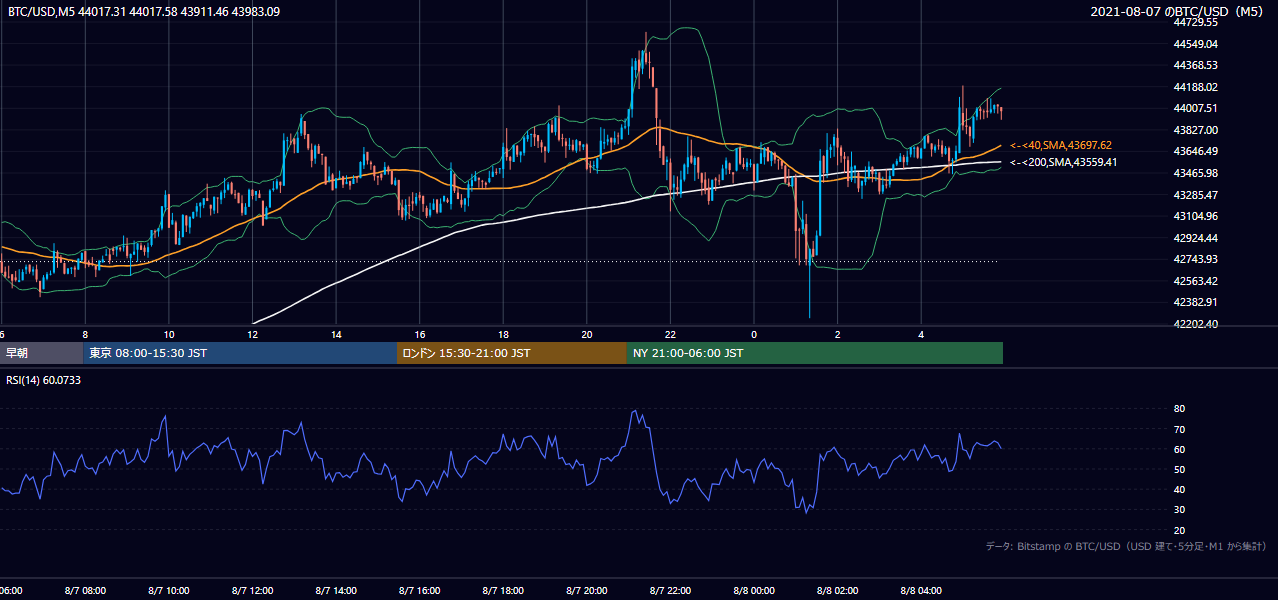This screenshot has width=1278, height=600.
Task: Click the RSI scale value 70
Action: [x=1179, y=429]
